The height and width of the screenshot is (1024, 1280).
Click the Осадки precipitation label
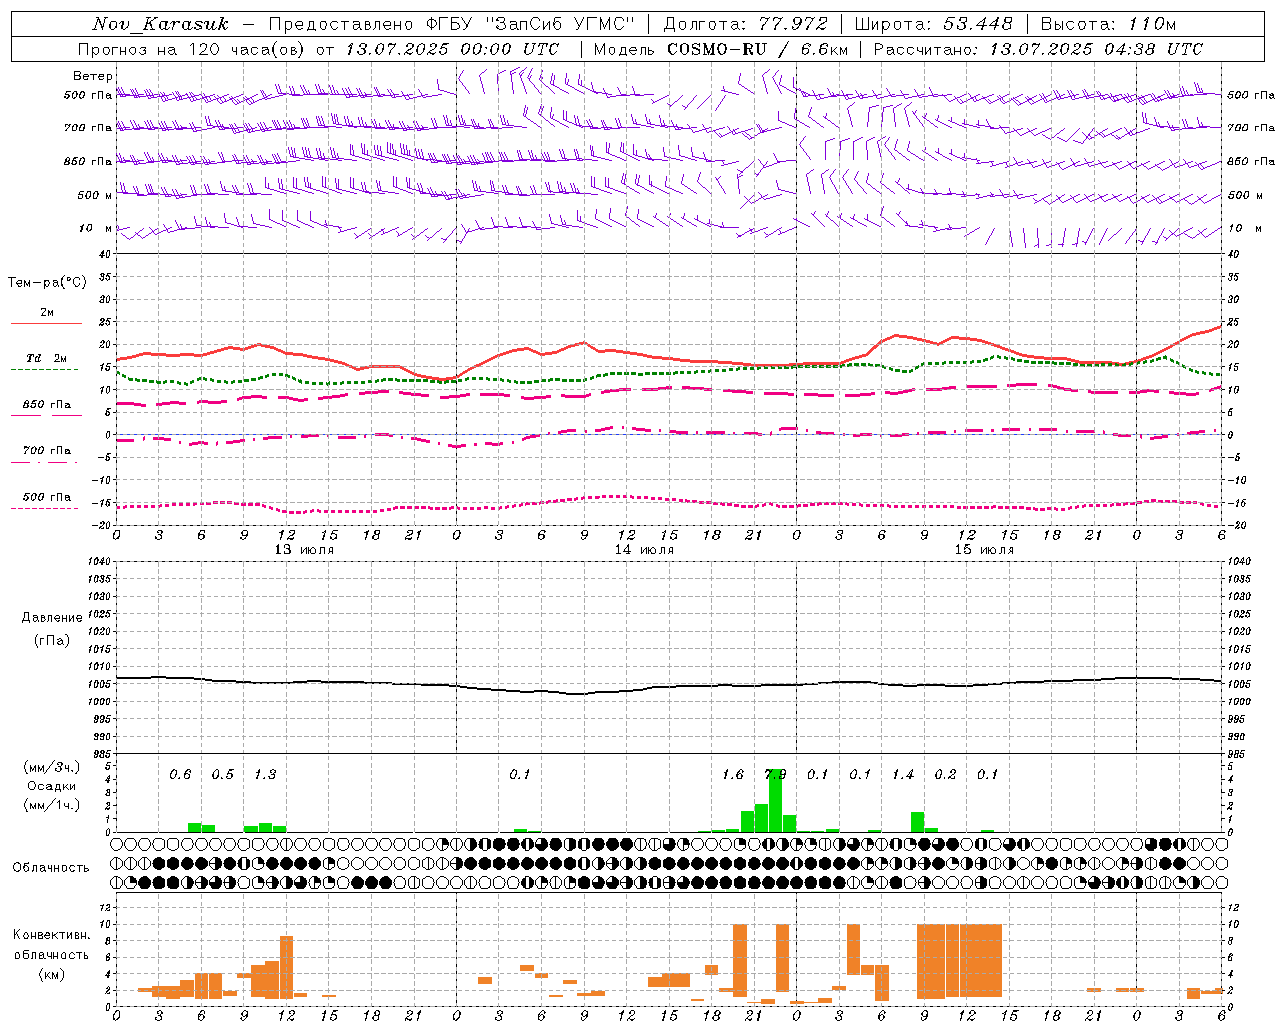(x=52, y=786)
